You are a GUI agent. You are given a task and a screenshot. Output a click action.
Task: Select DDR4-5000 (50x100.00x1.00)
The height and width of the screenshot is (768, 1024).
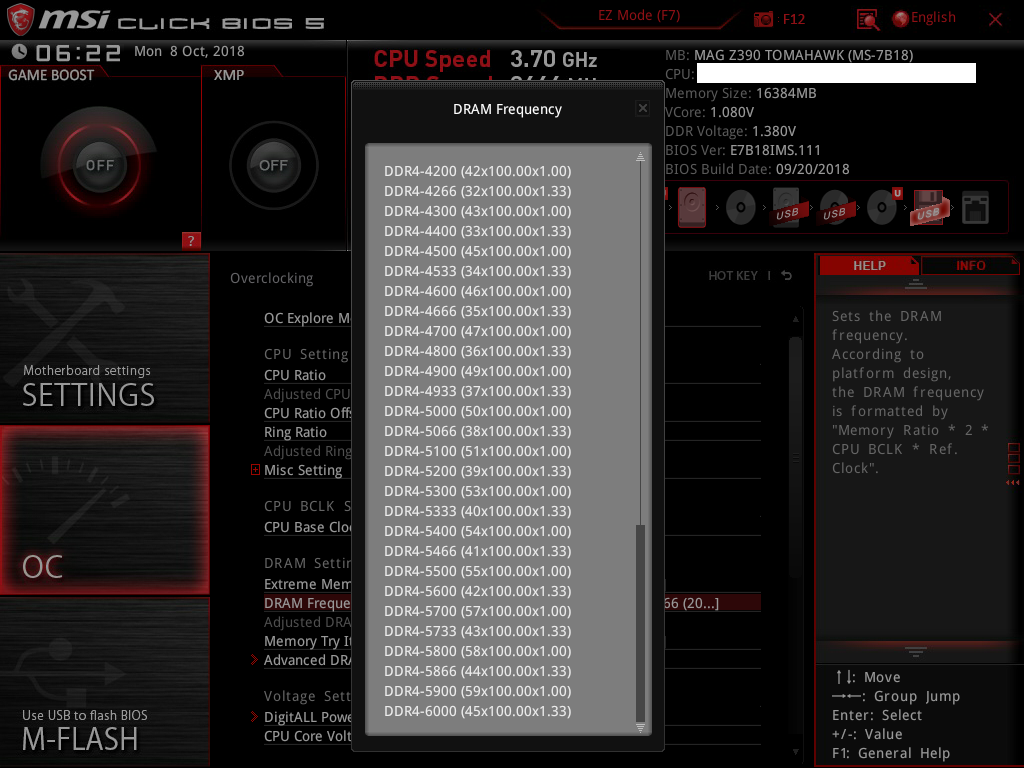coord(477,411)
